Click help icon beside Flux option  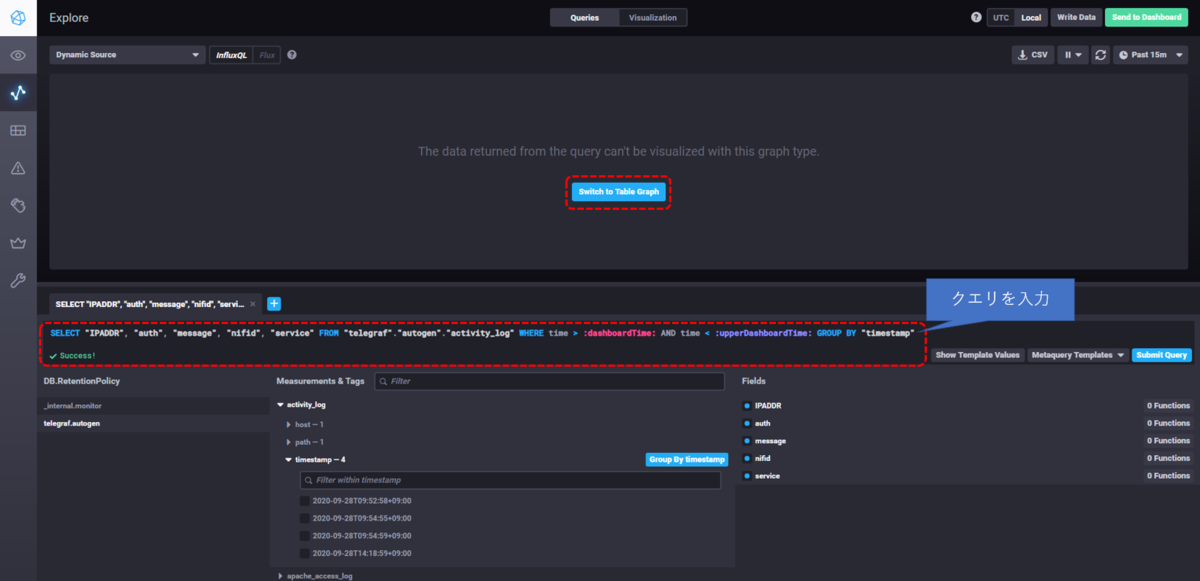tap(292, 55)
